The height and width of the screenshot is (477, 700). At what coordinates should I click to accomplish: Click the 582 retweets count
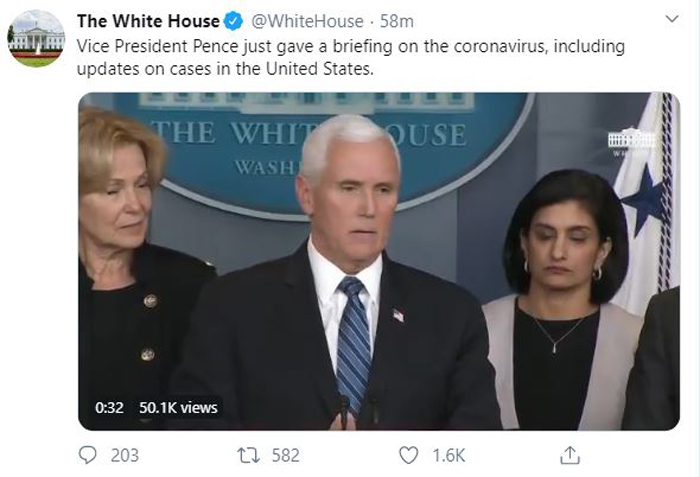point(286,456)
